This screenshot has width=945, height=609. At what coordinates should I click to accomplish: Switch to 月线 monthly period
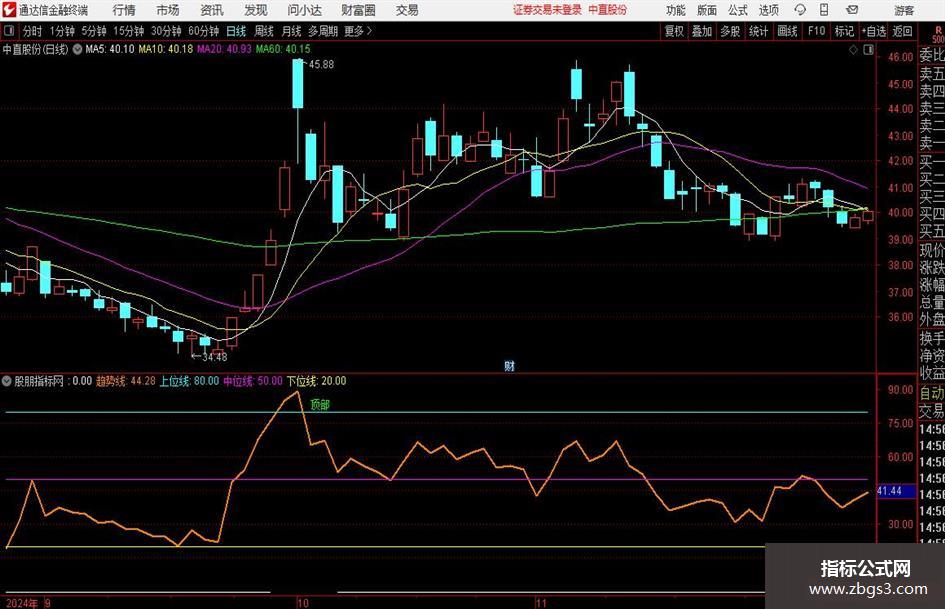click(292, 31)
